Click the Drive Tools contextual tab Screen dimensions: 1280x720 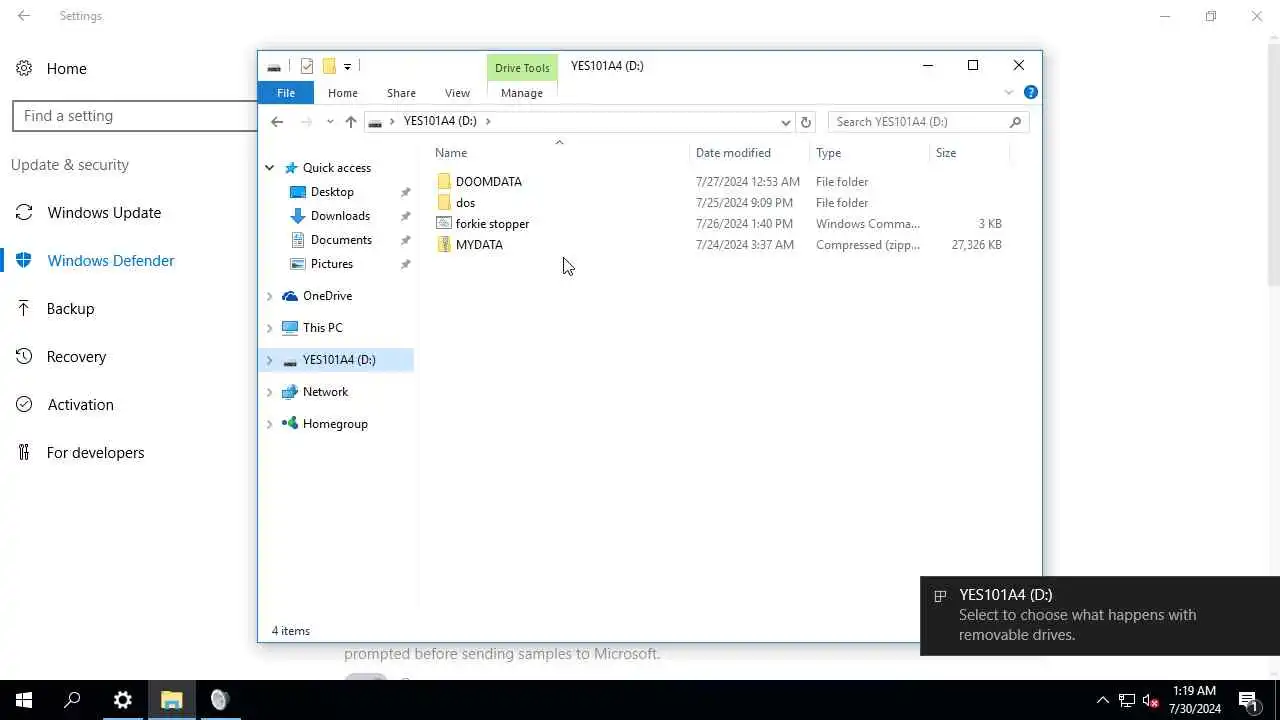tap(522, 67)
